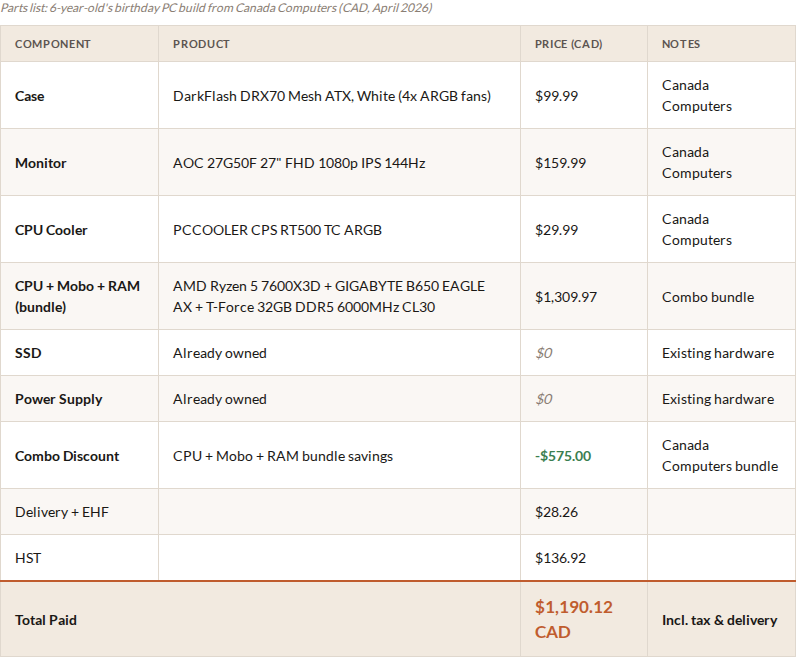Select the table caption about birthday PC build
The height and width of the screenshot is (658, 796).
click(216, 8)
